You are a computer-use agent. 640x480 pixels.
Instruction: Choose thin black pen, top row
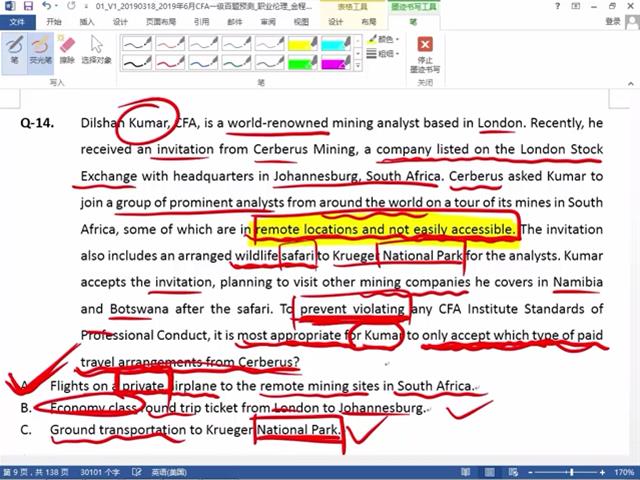tap(137, 43)
